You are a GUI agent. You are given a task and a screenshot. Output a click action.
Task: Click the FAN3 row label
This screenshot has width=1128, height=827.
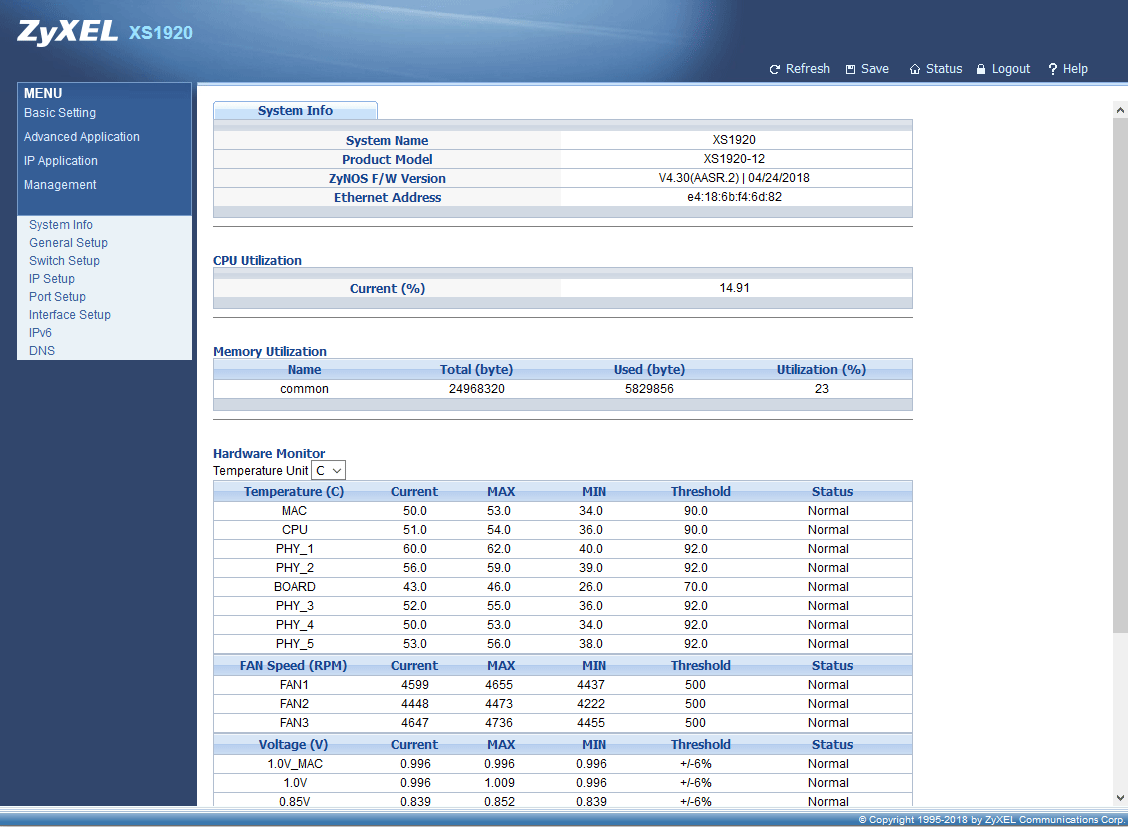[x=294, y=723]
